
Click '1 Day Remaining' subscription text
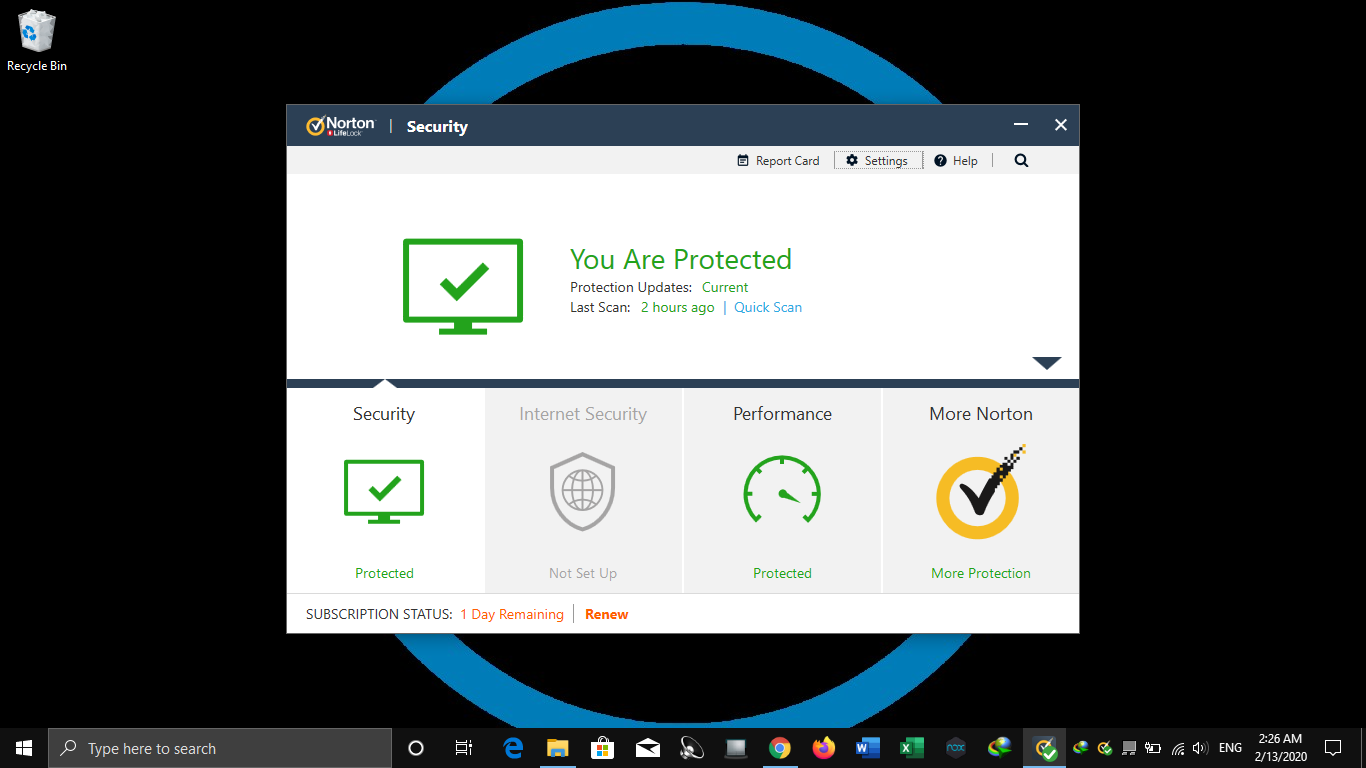(512, 615)
